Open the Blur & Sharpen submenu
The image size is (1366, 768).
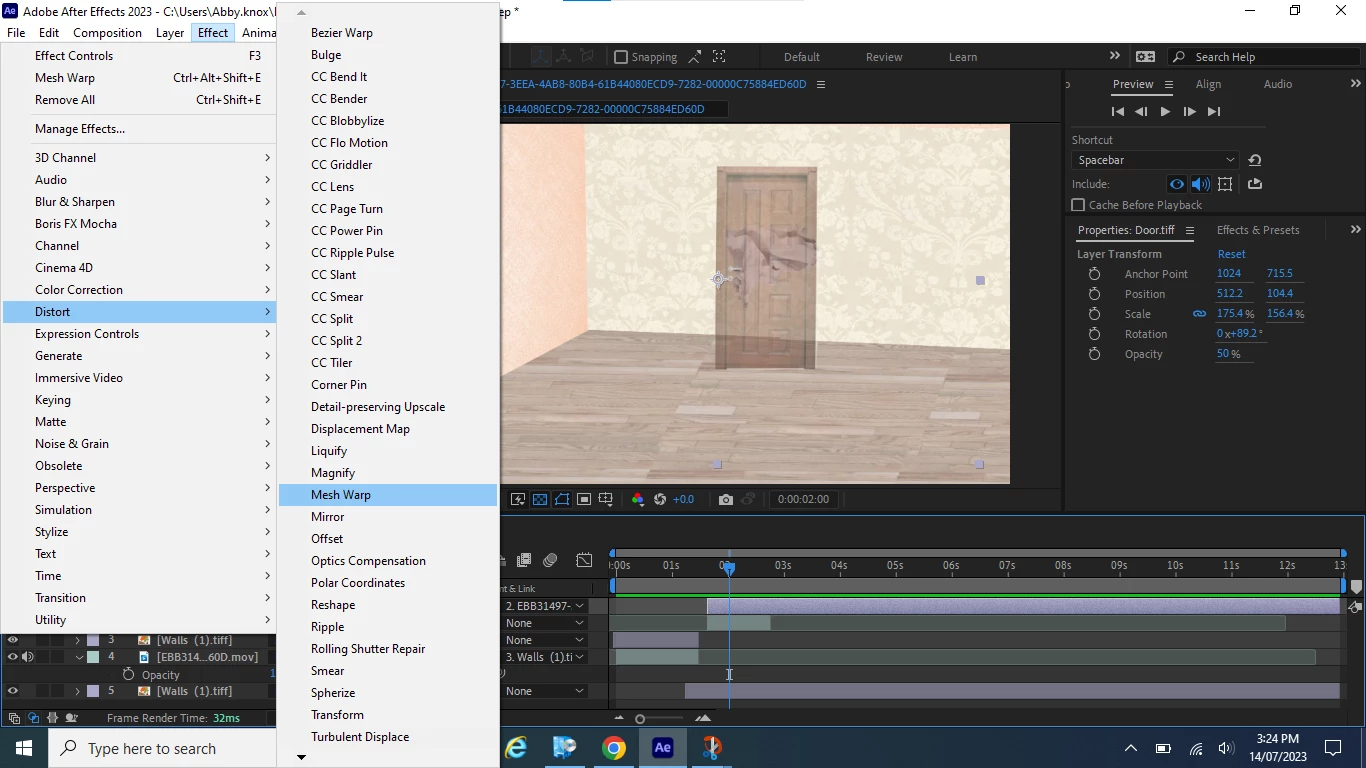point(139,202)
